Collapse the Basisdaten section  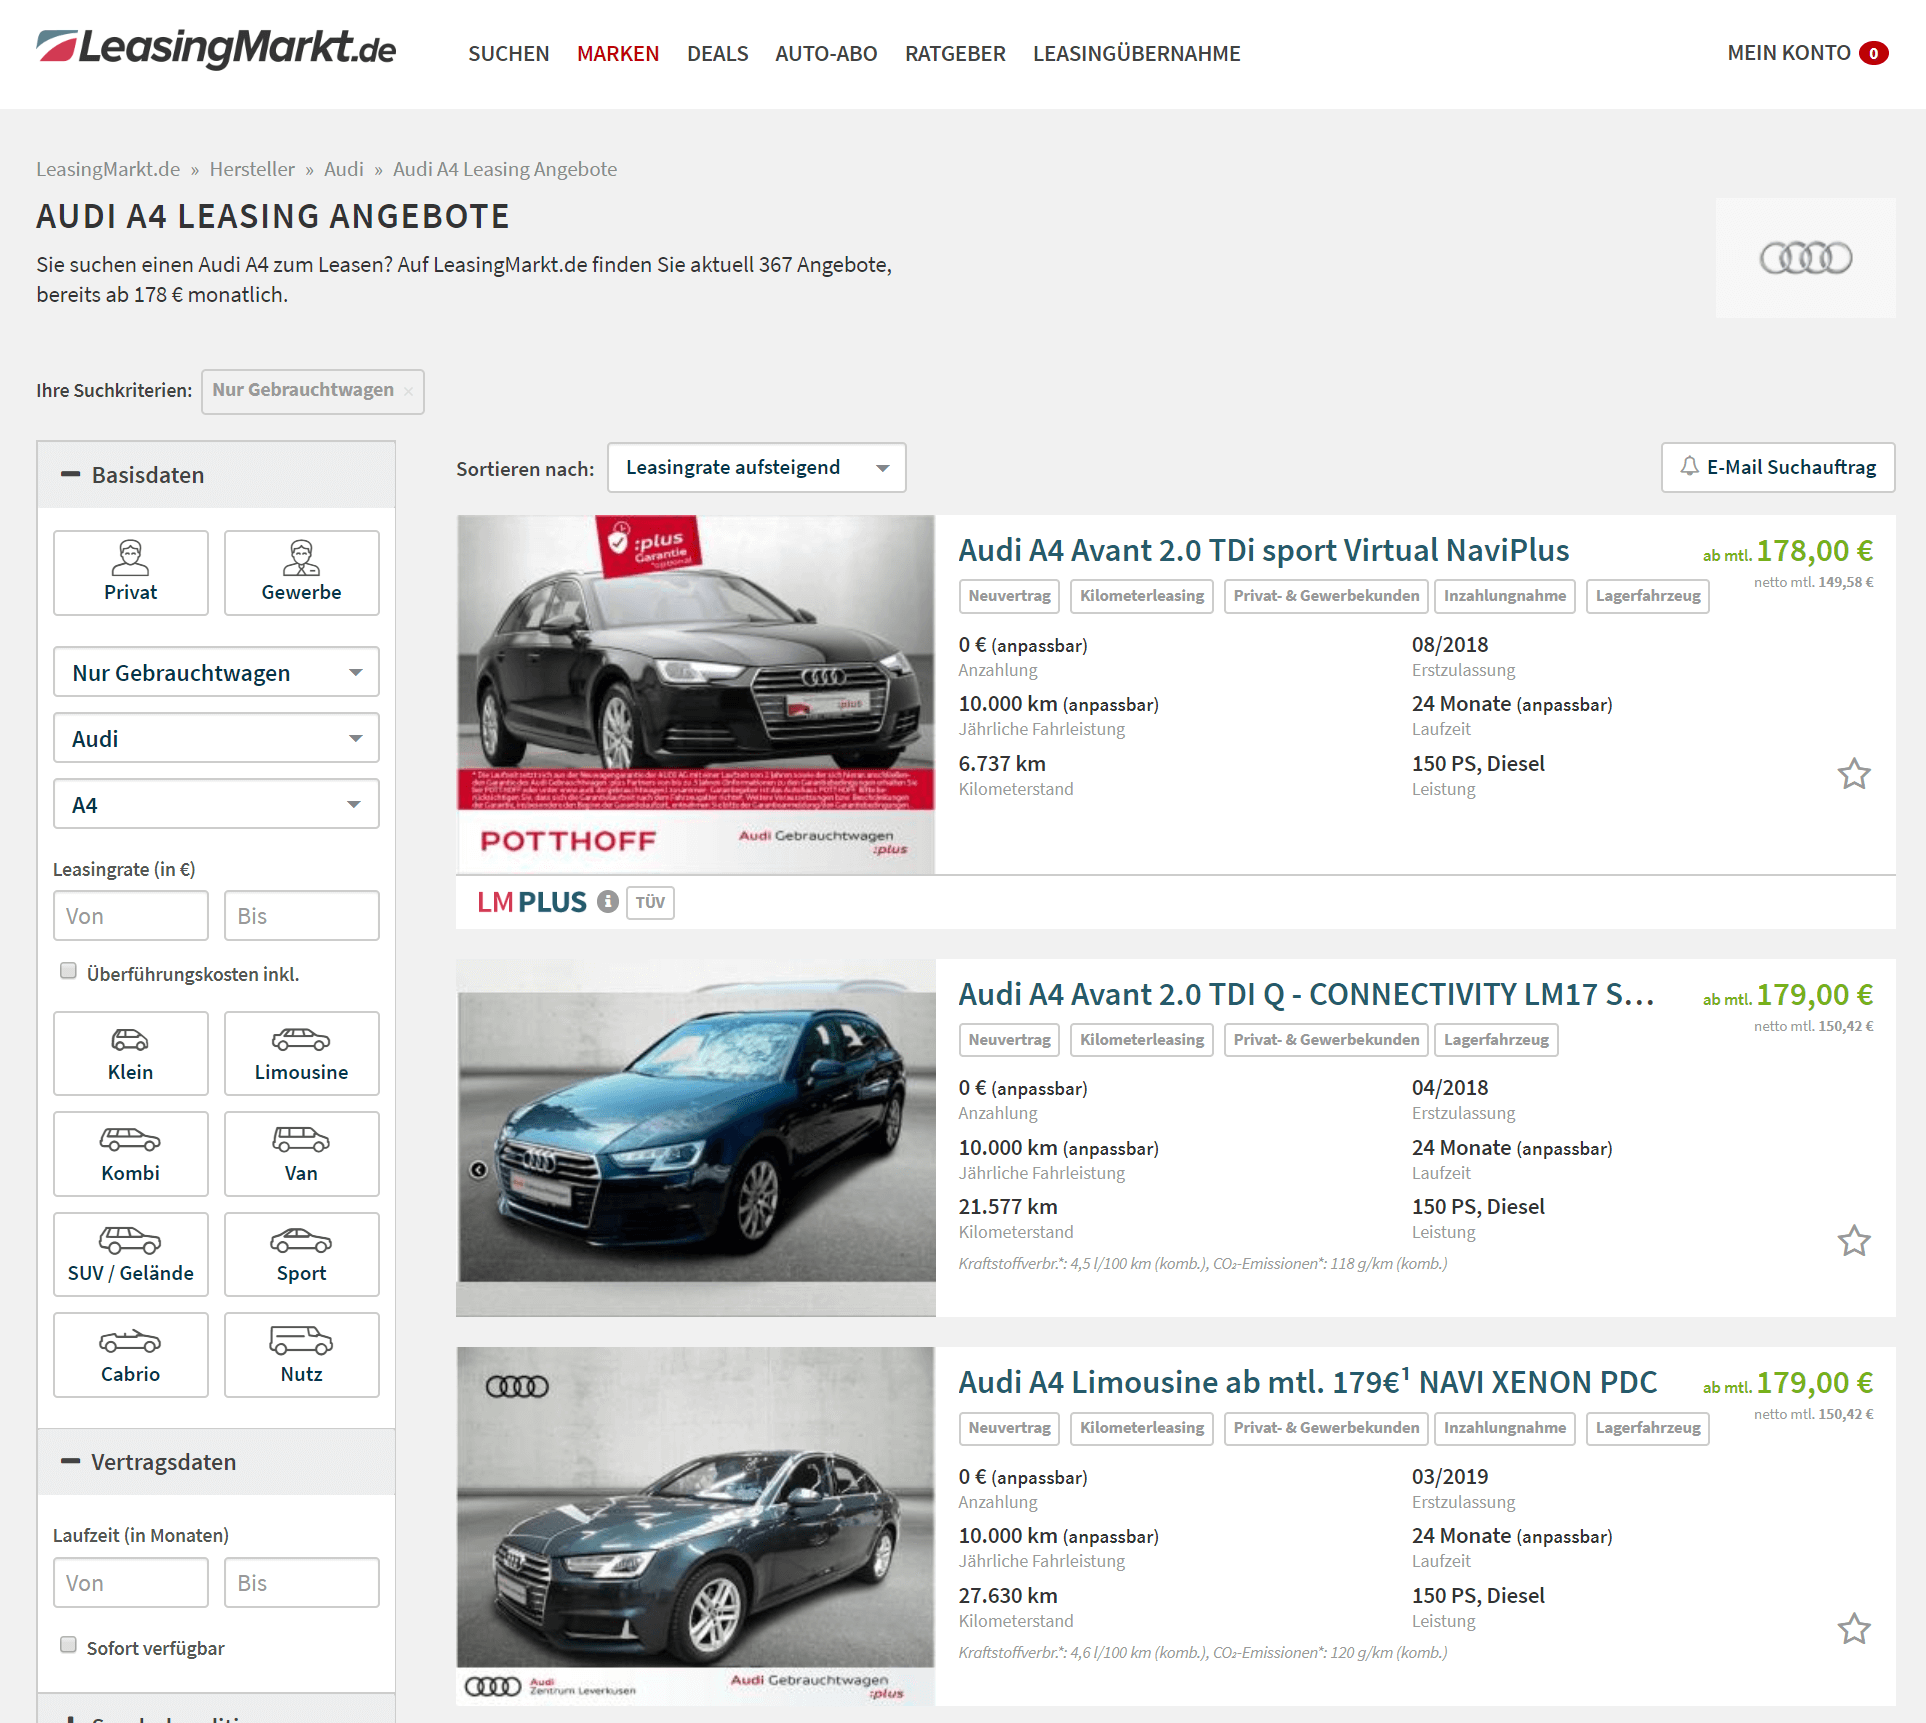pyautogui.click(x=216, y=475)
